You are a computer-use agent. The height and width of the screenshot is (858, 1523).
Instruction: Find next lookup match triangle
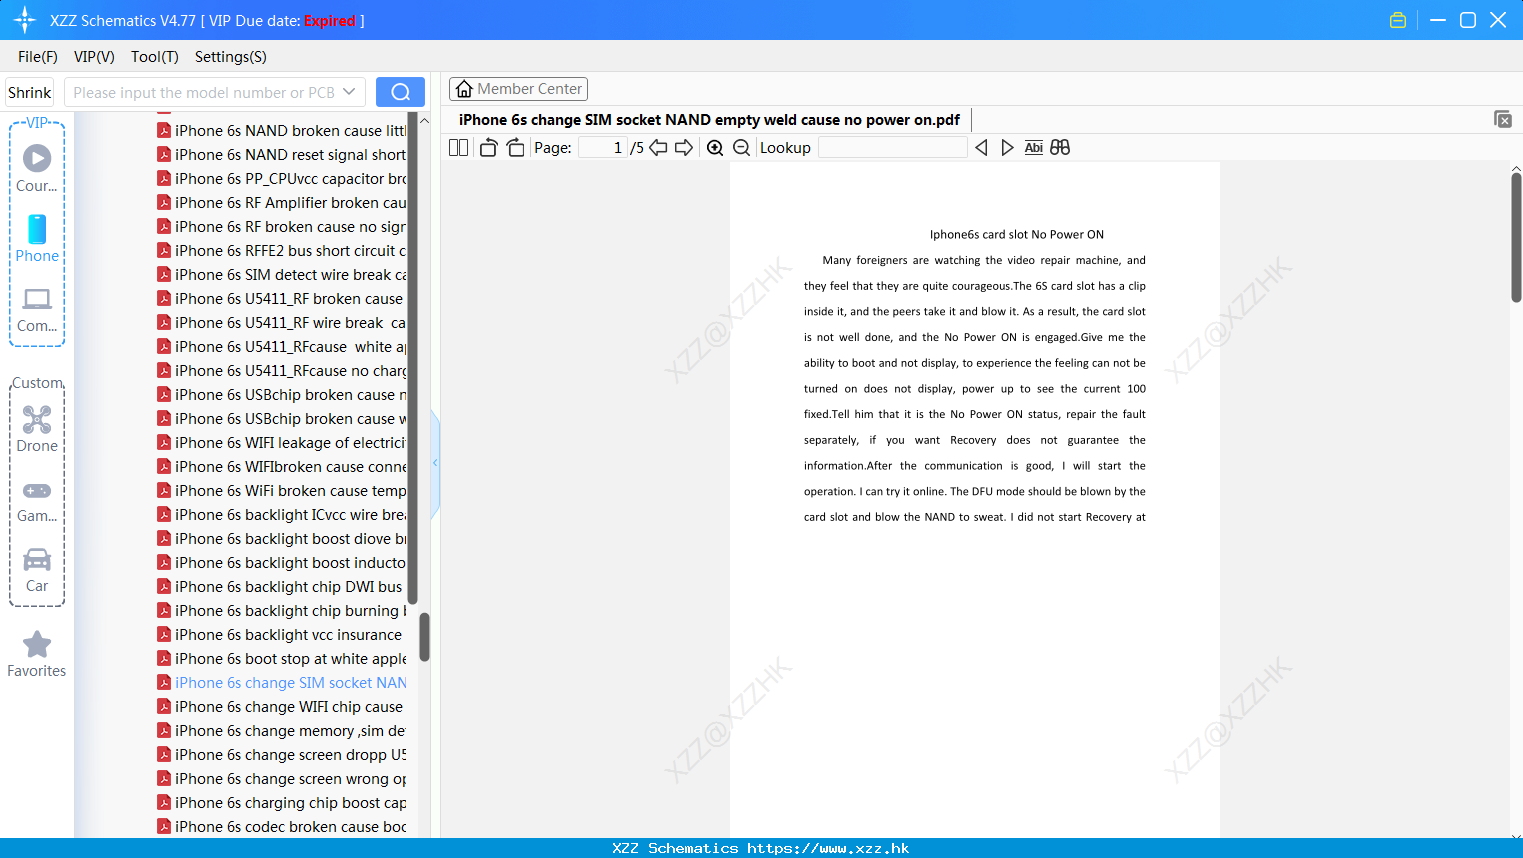point(1007,148)
